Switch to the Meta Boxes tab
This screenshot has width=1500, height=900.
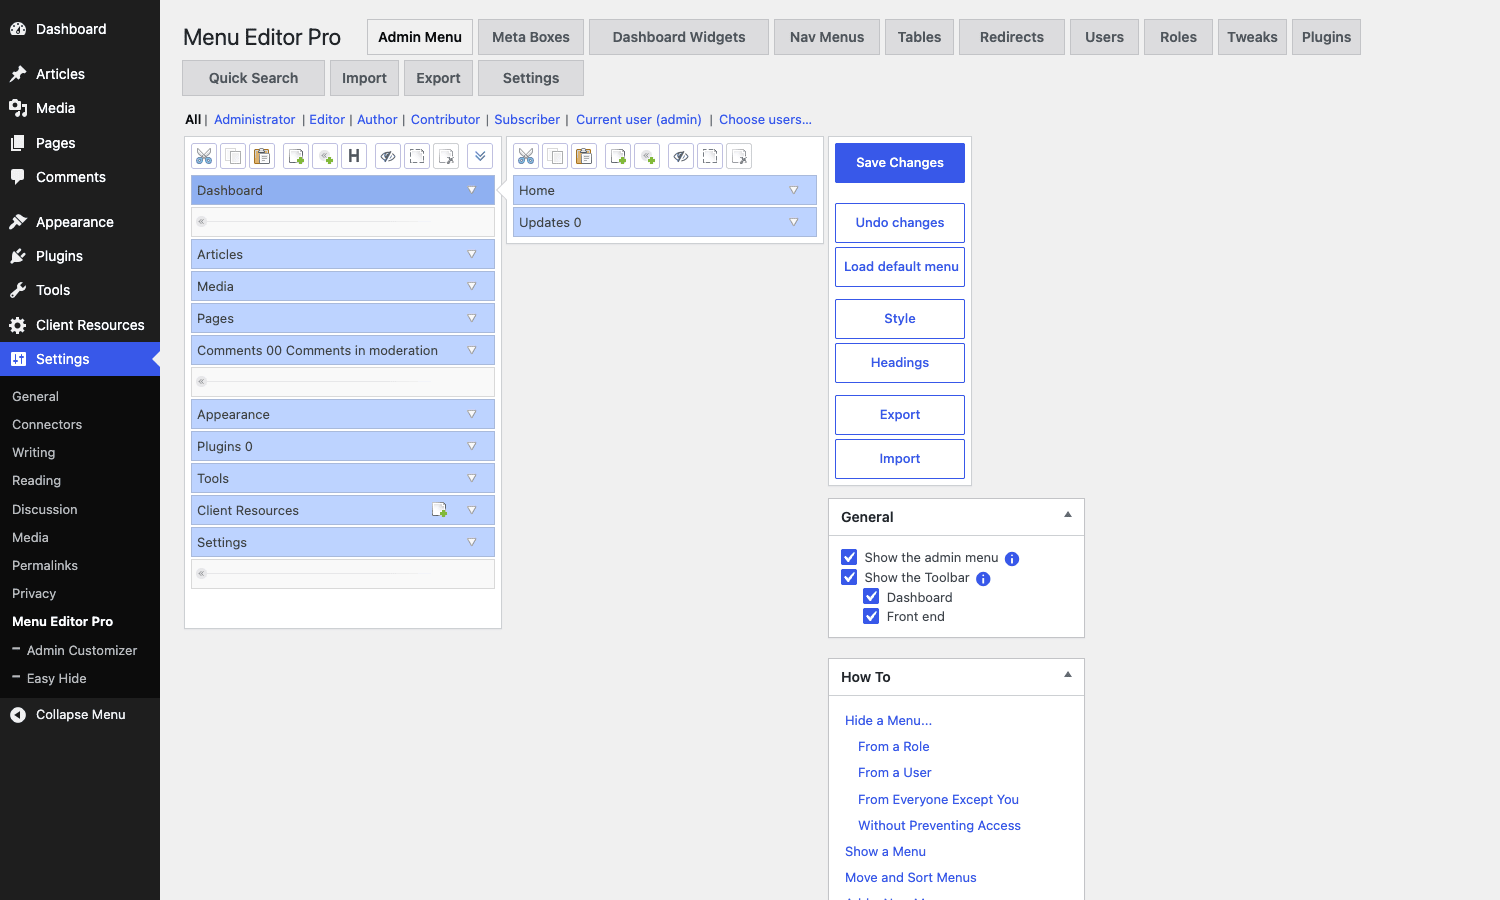pyautogui.click(x=531, y=37)
